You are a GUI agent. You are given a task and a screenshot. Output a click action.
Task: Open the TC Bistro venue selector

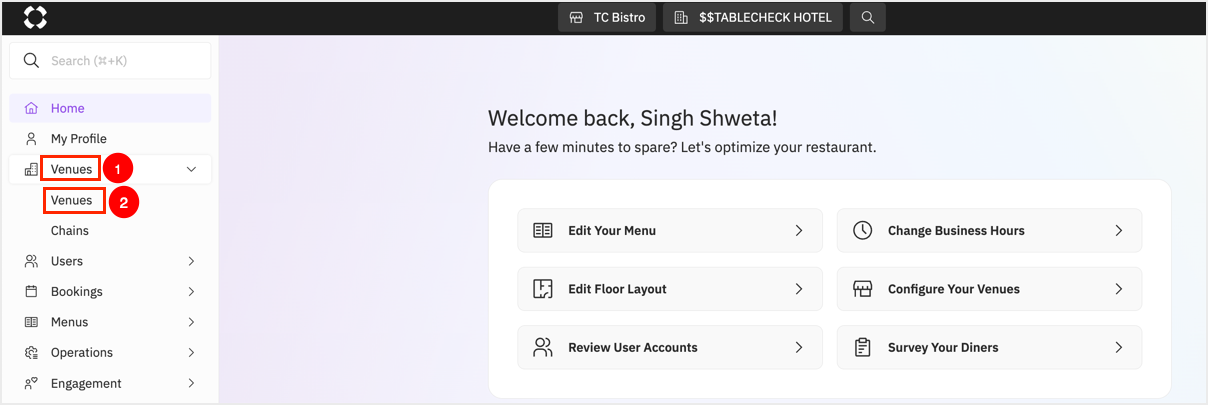[x=606, y=18]
